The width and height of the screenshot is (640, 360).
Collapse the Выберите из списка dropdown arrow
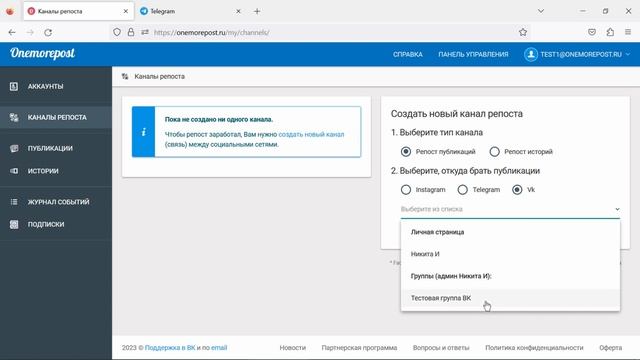click(x=617, y=209)
